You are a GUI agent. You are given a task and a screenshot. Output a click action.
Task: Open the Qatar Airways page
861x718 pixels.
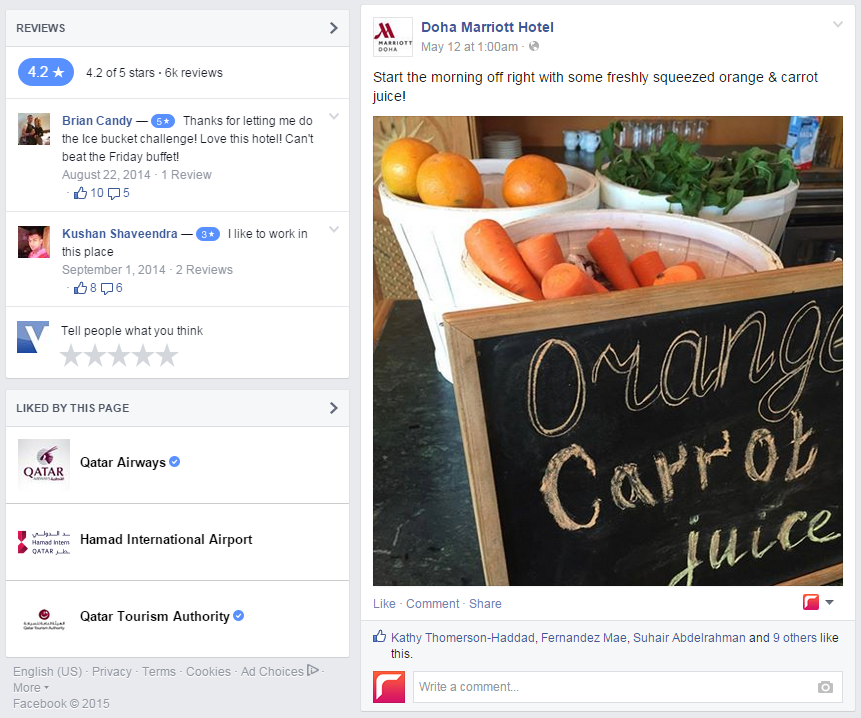[x=123, y=462]
